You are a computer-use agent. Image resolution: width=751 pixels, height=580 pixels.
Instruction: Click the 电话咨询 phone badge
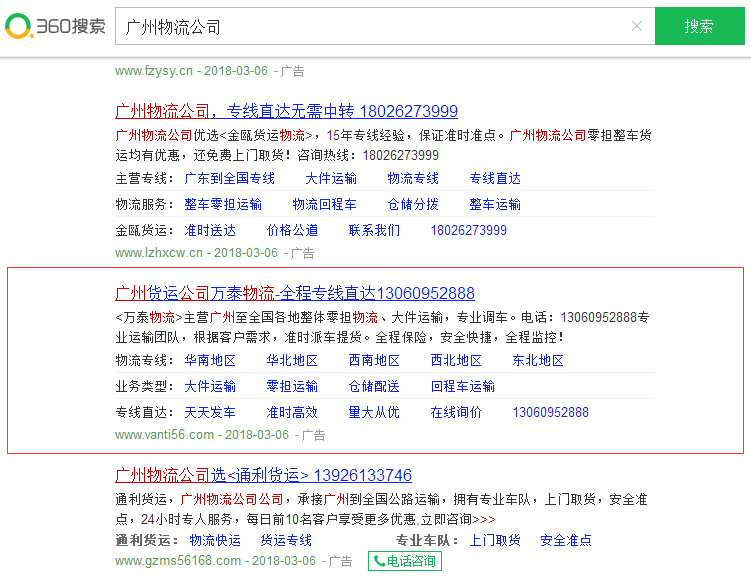(404, 561)
